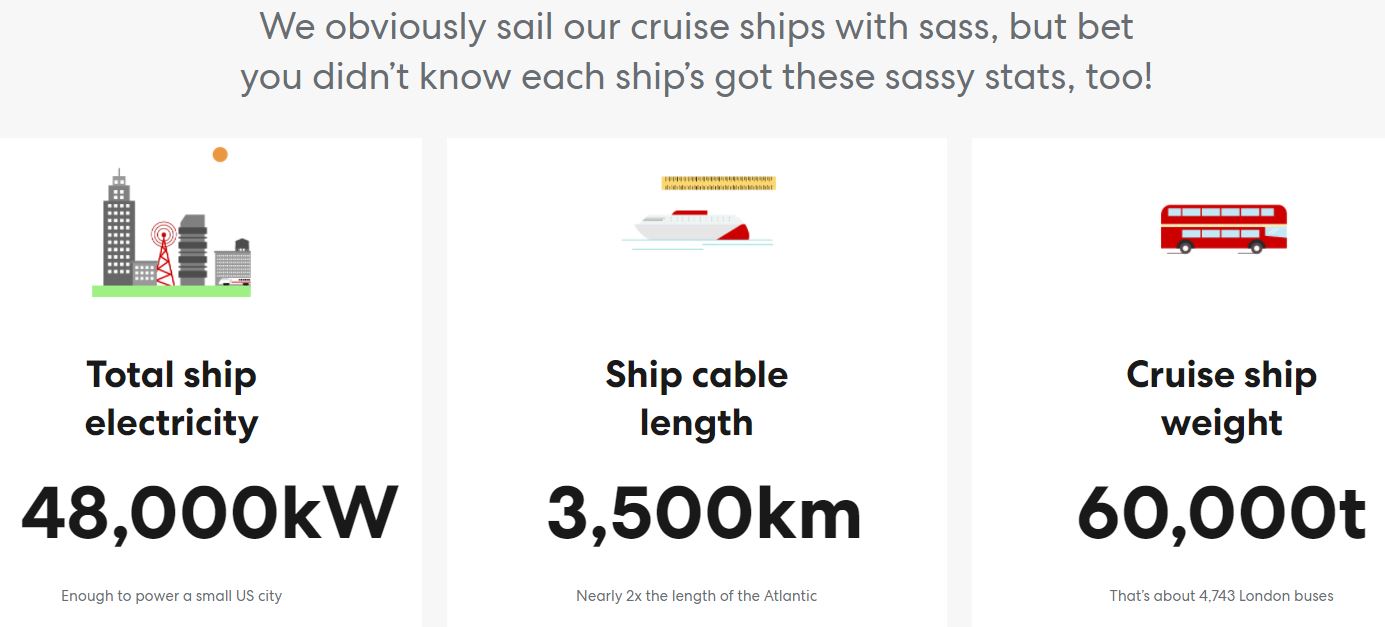Screen dimensions: 1385x627
Task: Click 'Enough to power a small US city'
Action: [x=171, y=596]
